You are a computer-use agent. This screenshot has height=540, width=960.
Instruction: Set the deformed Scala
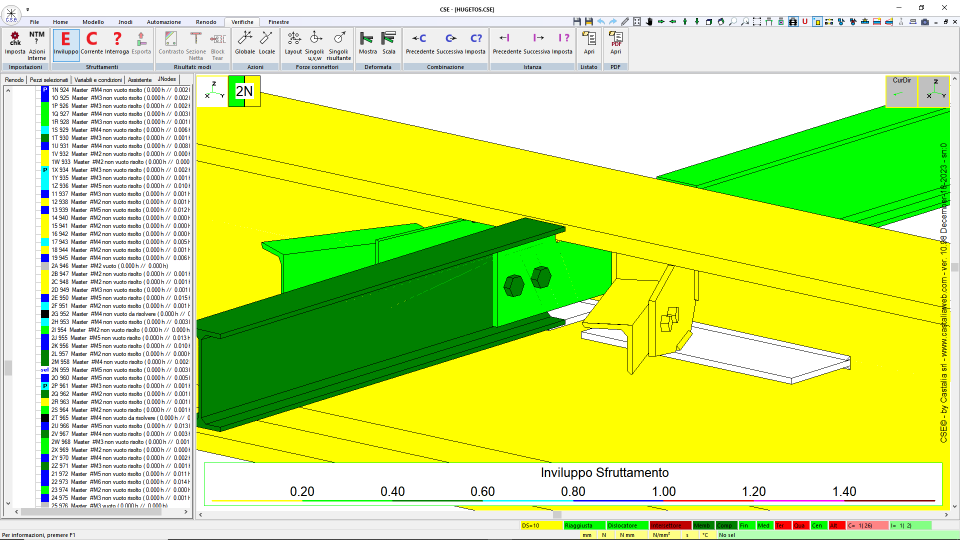pyautogui.click(x=389, y=43)
